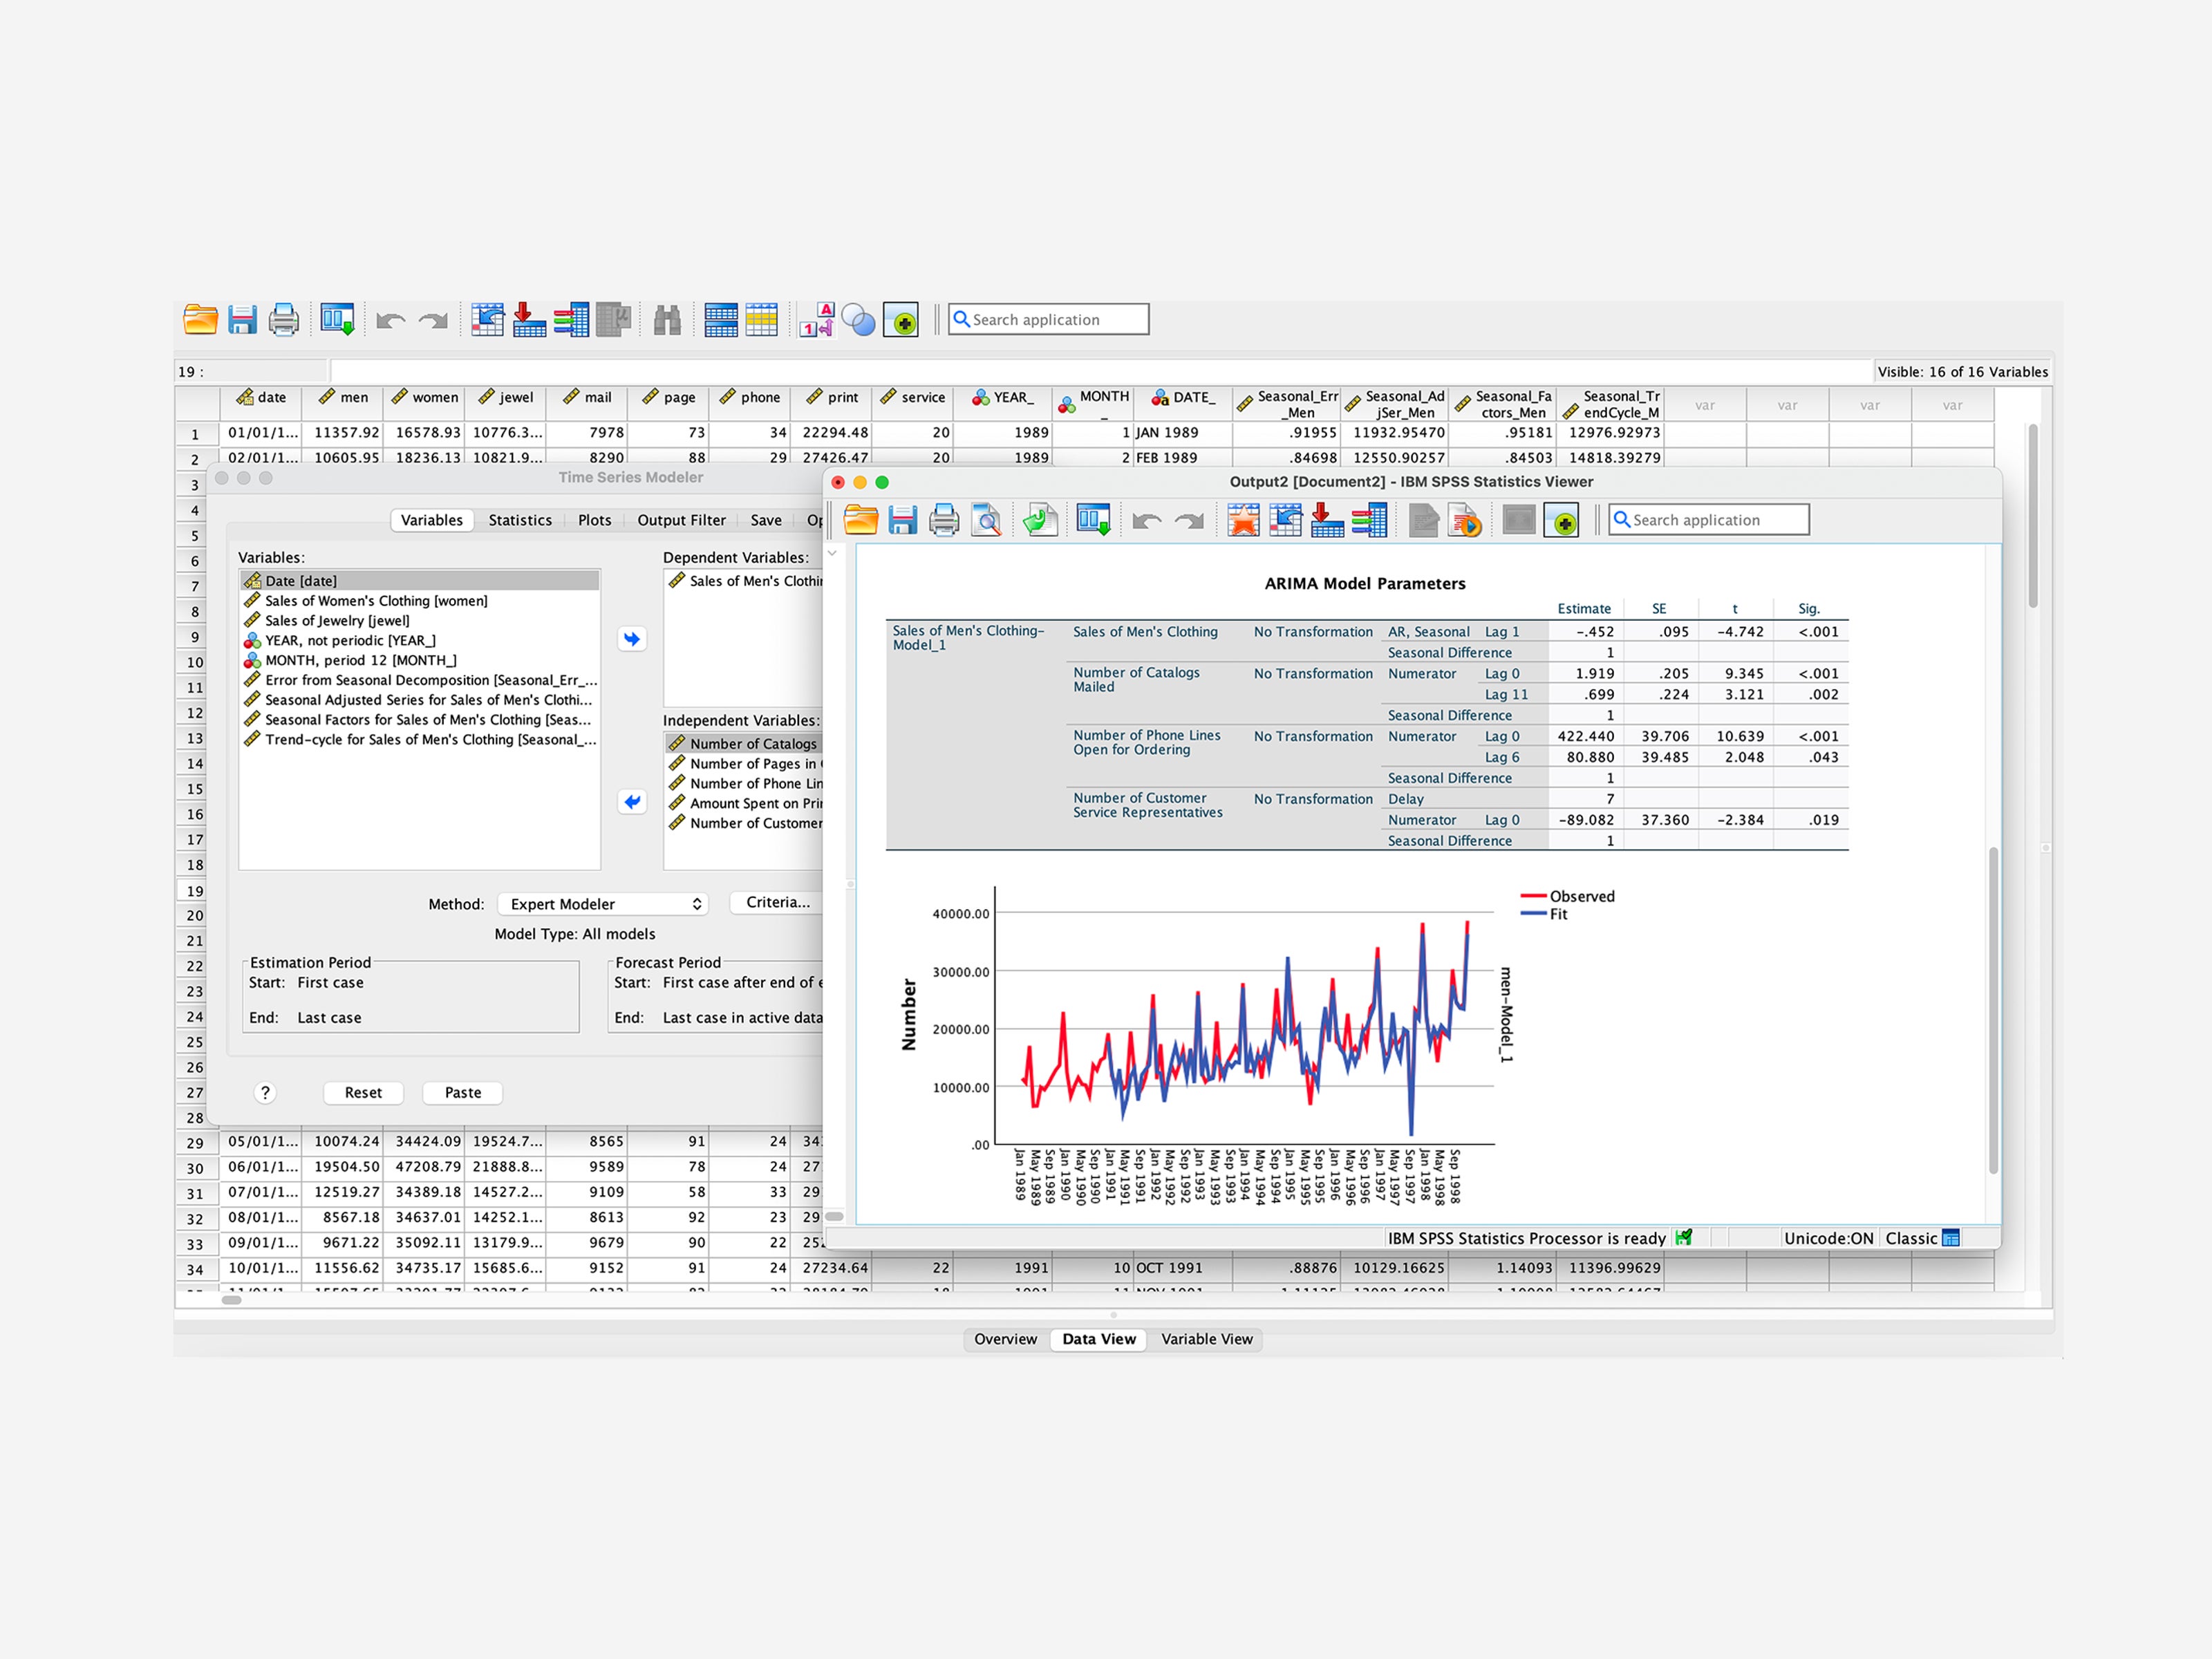Viewport: 2212px width, 1659px height.
Task: Remove independent variable with left arrow button
Action: click(x=632, y=802)
